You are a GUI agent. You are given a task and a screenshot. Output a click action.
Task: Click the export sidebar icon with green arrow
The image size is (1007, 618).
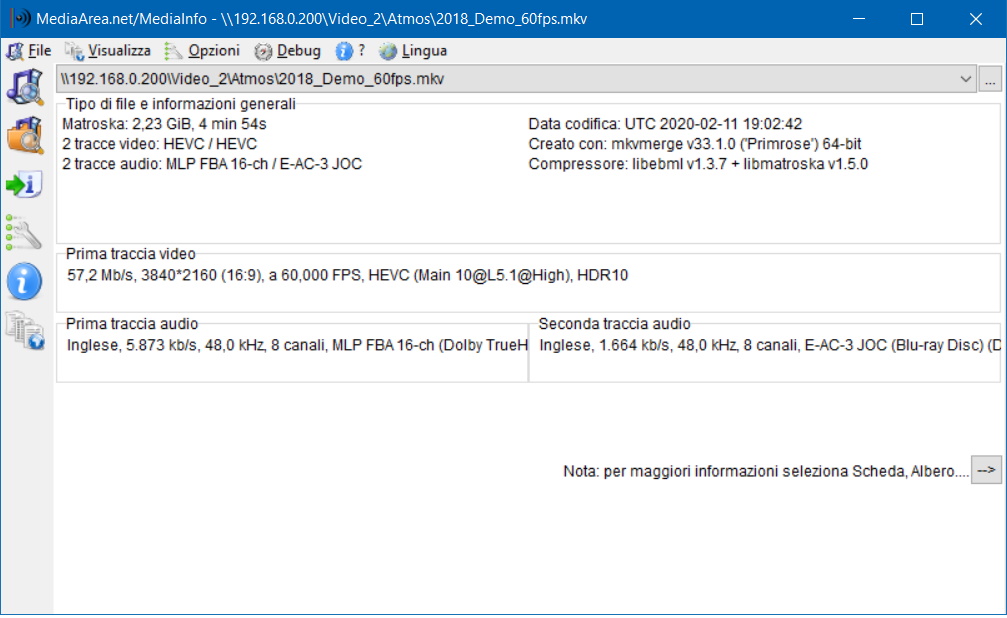(25, 185)
